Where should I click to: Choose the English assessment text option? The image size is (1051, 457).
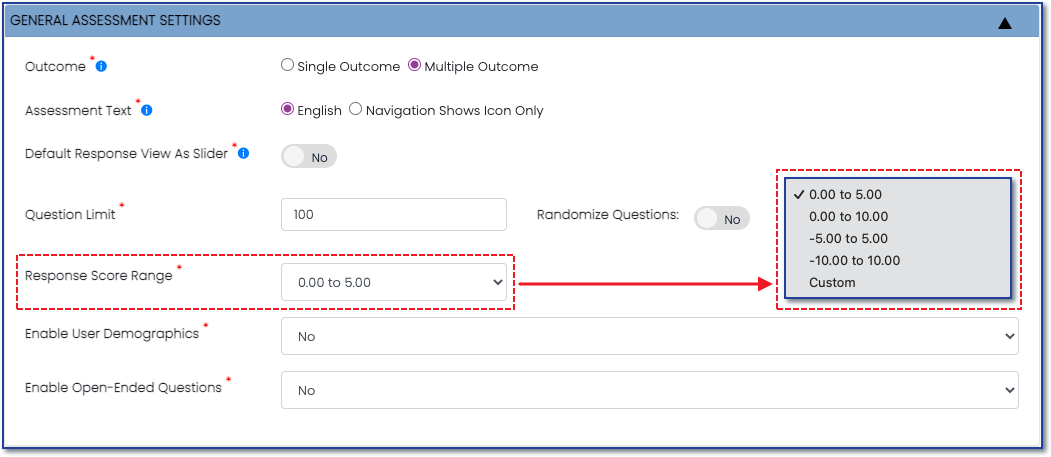click(x=288, y=109)
